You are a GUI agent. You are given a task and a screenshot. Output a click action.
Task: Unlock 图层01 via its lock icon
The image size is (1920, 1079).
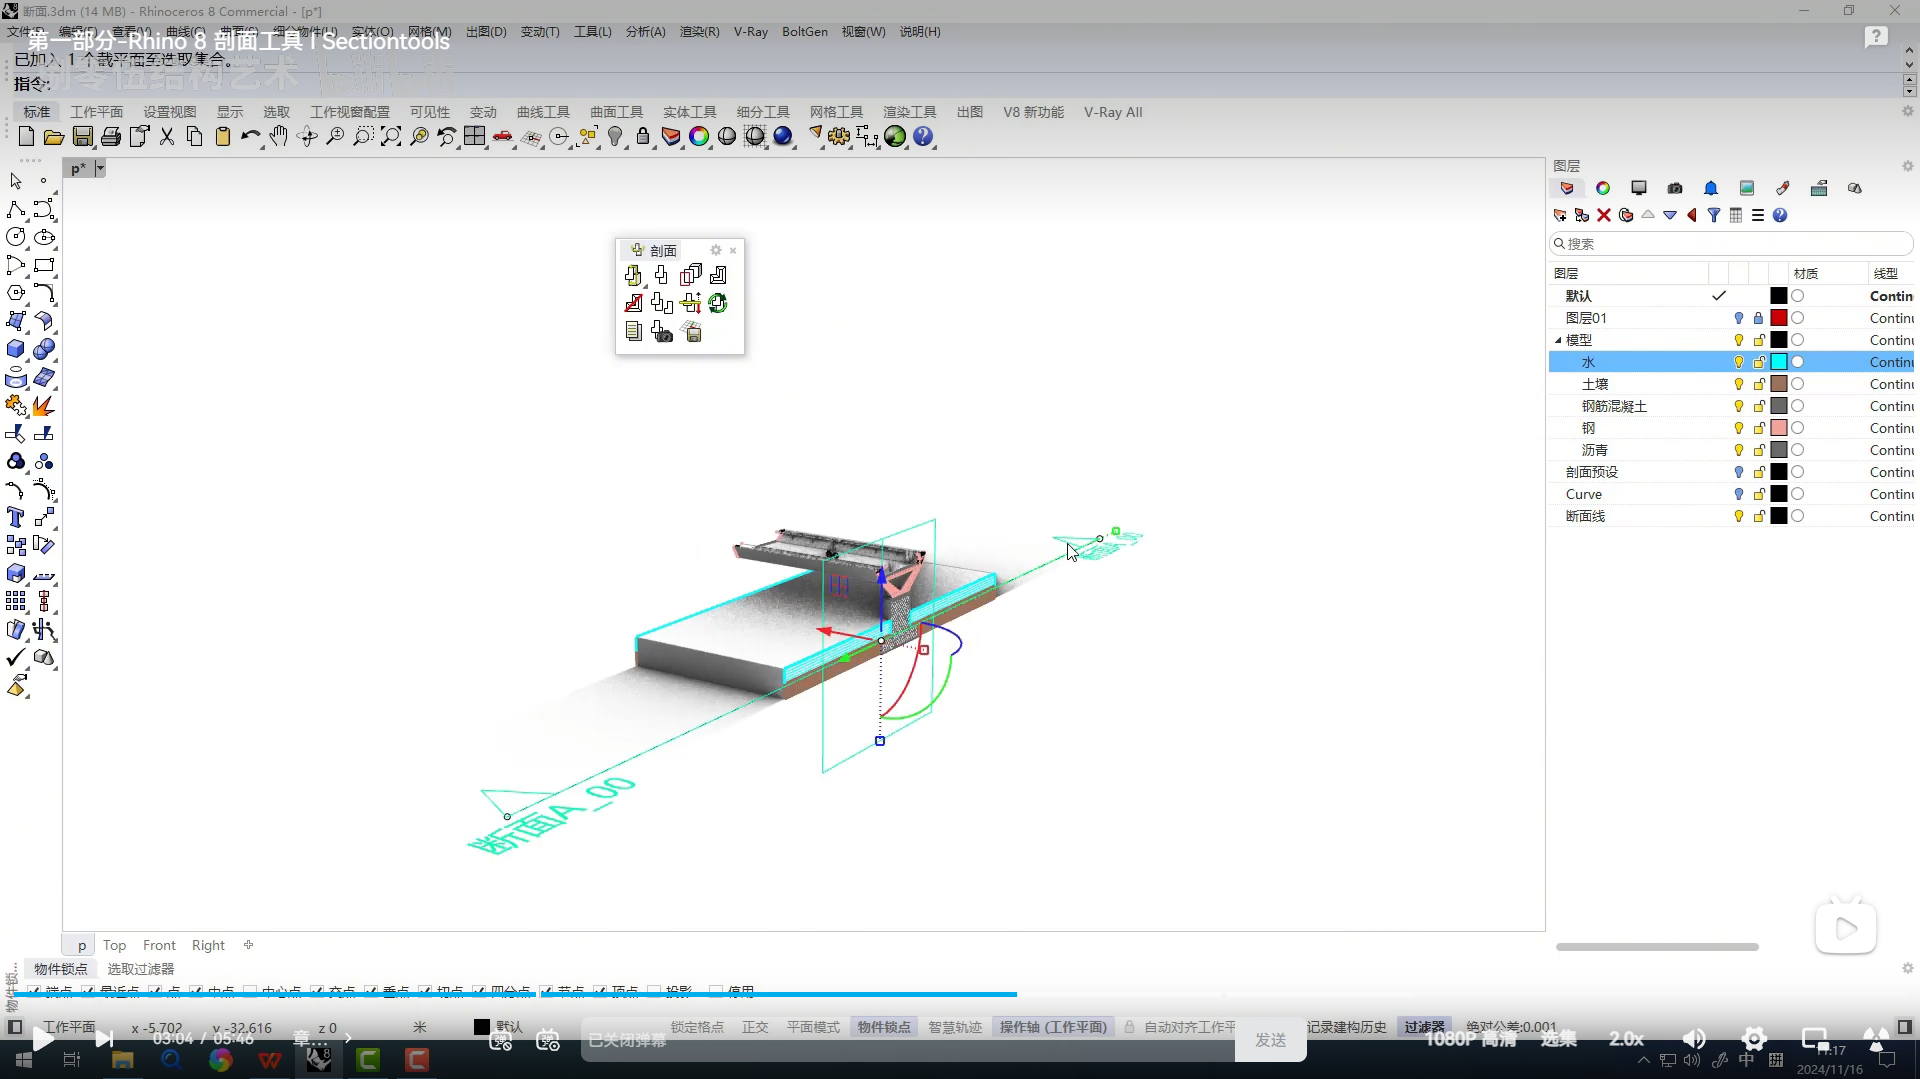(1759, 318)
